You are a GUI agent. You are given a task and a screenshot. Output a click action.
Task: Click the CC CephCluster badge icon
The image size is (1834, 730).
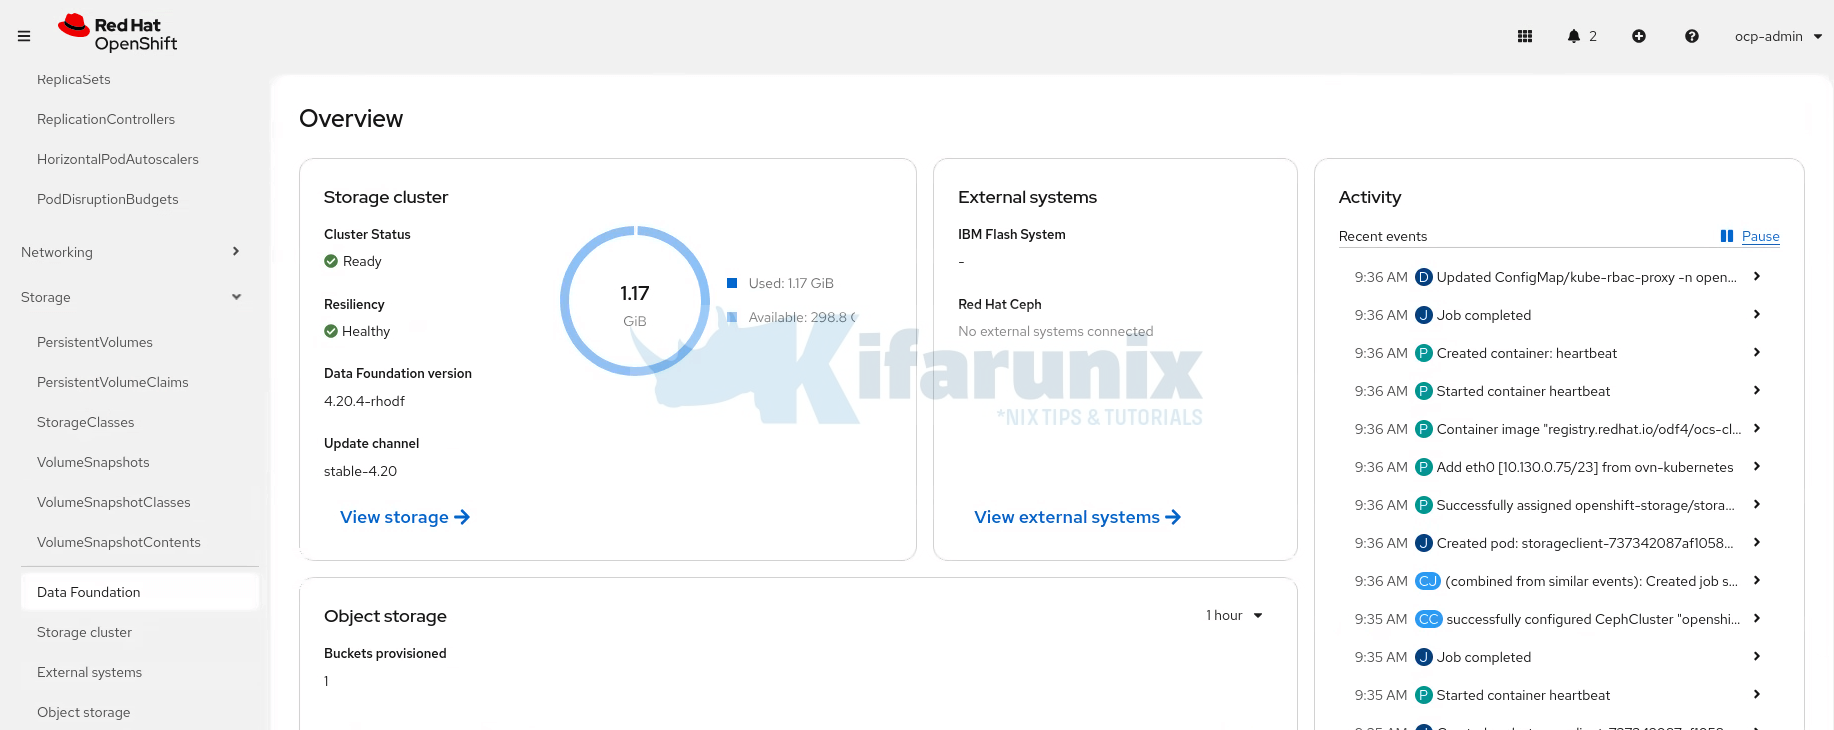click(1429, 619)
